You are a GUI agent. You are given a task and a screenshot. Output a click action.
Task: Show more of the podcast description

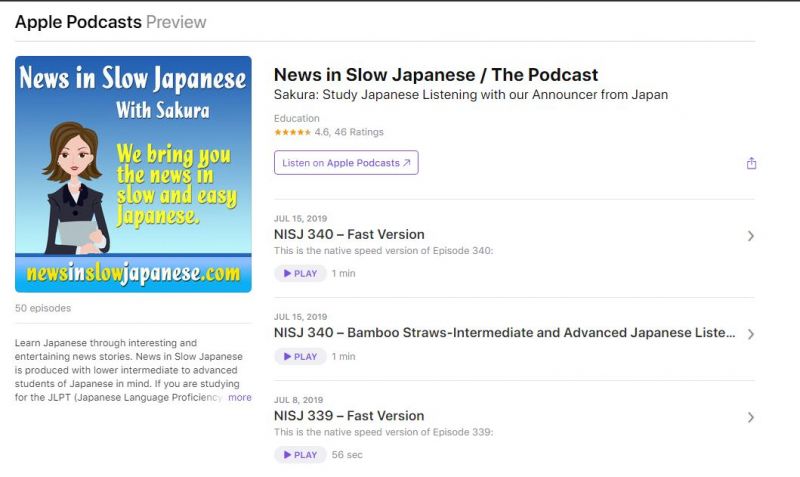(x=240, y=397)
